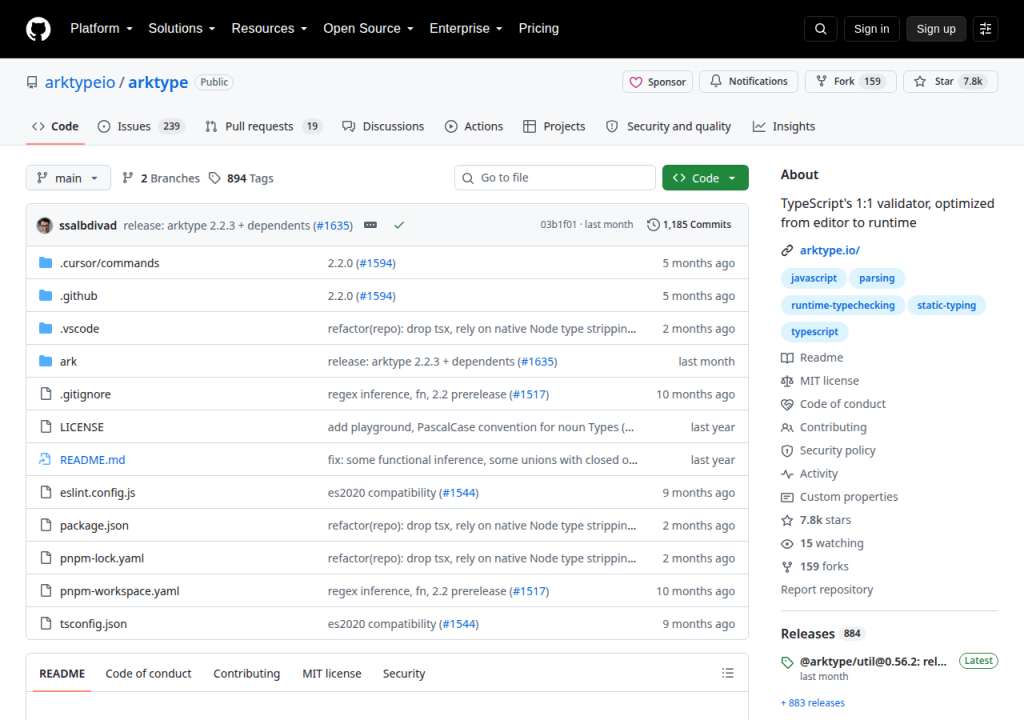View the 894 Tags link
The height and width of the screenshot is (720, 1024).
pos(241,178)
